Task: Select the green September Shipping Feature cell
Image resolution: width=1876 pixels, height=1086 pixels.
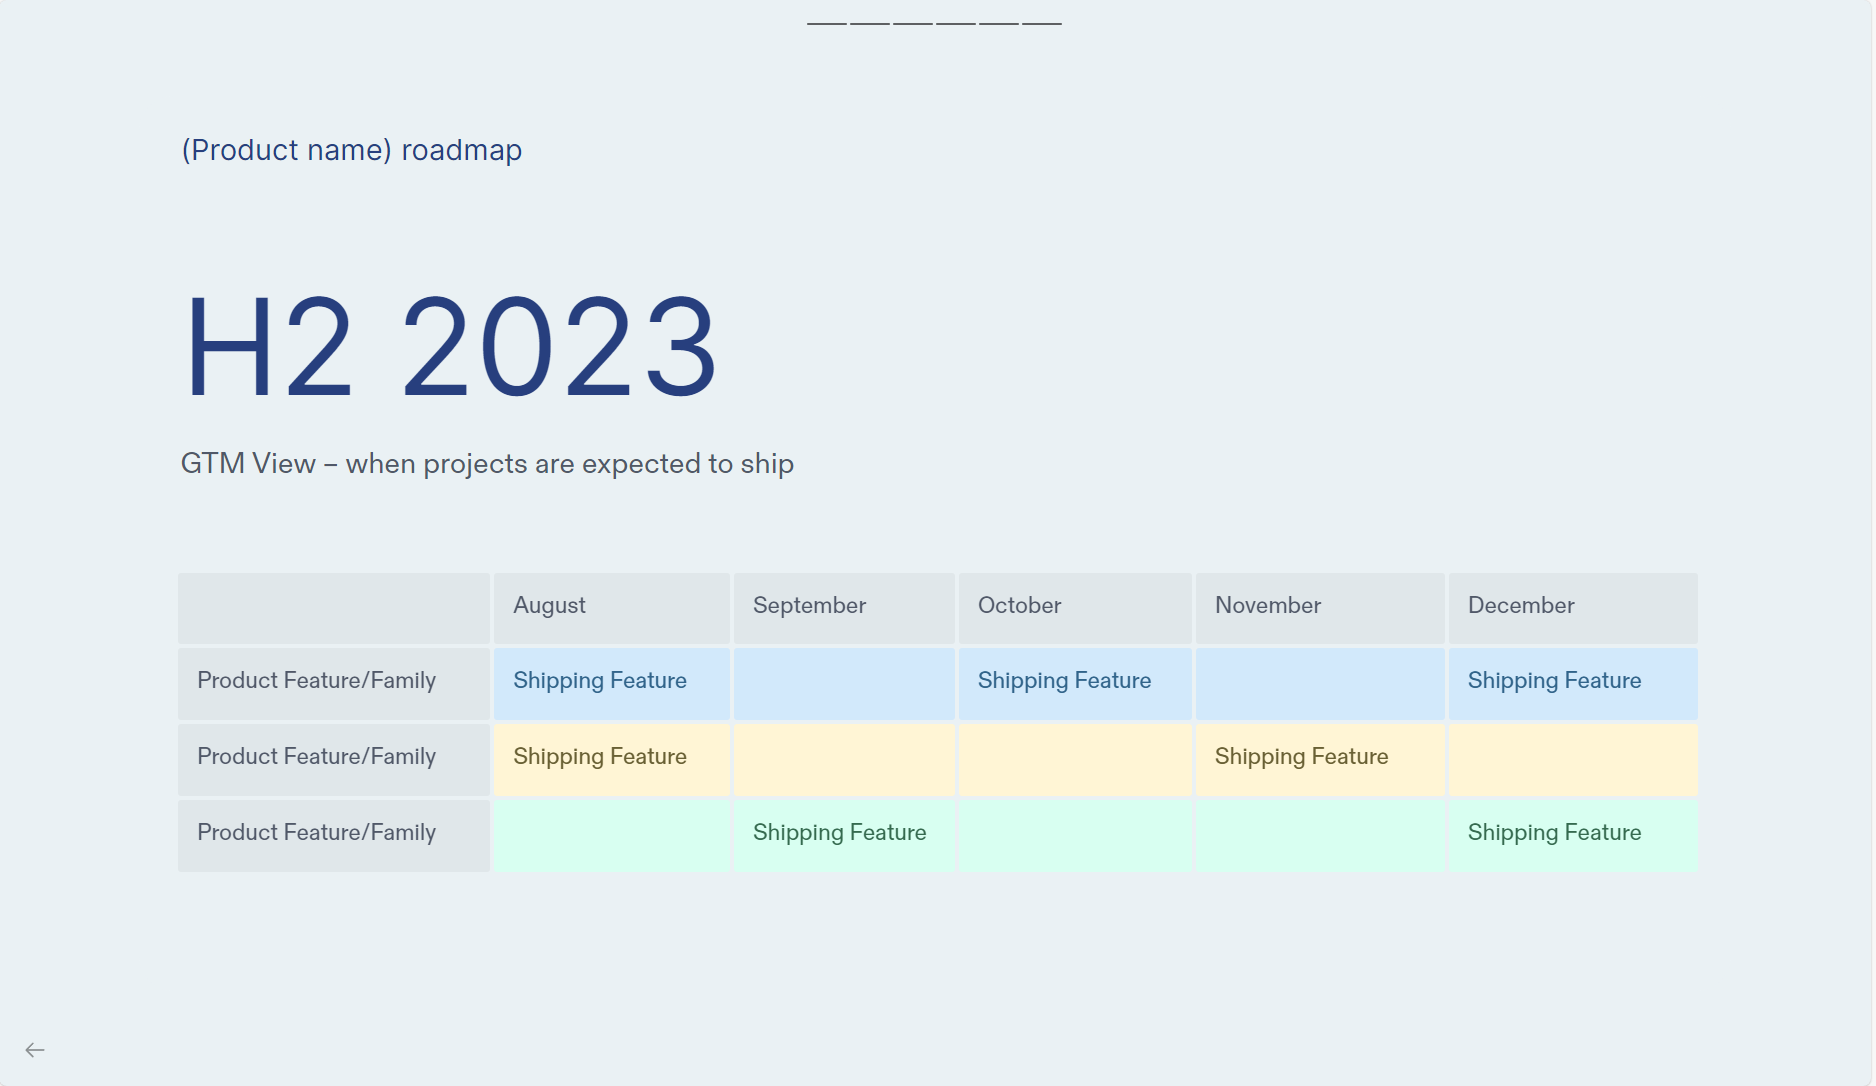Action: (844, 835)
